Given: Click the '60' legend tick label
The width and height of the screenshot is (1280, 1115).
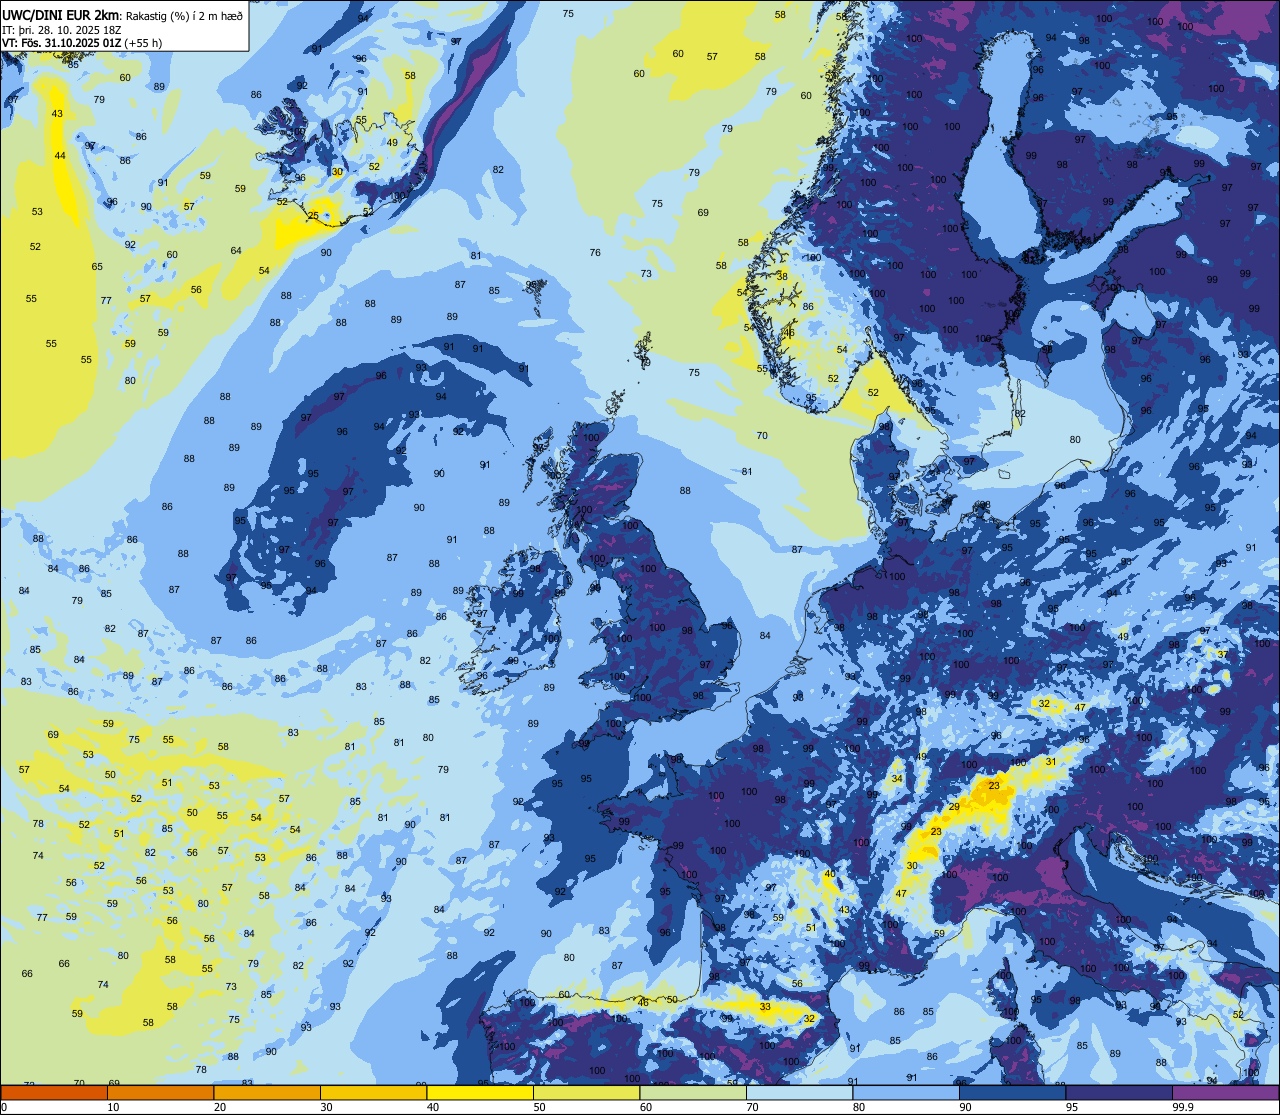Looking at the screenshot, I should tap(646, 1107).
